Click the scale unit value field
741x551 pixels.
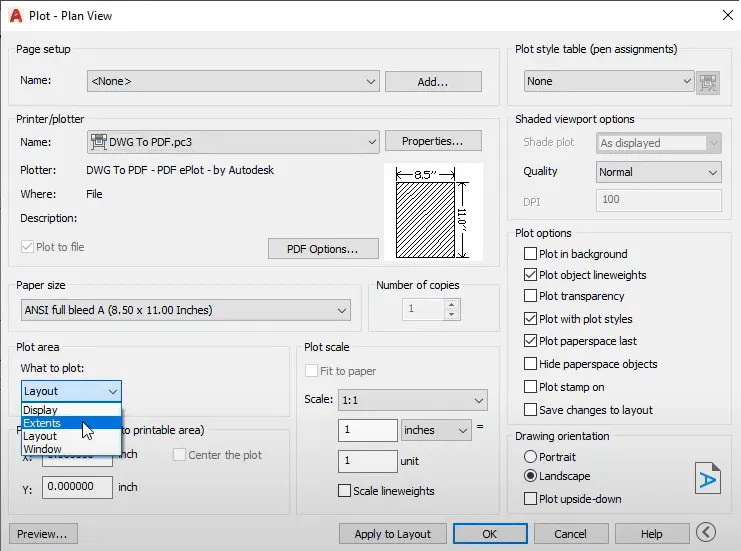tap(368, 461)
